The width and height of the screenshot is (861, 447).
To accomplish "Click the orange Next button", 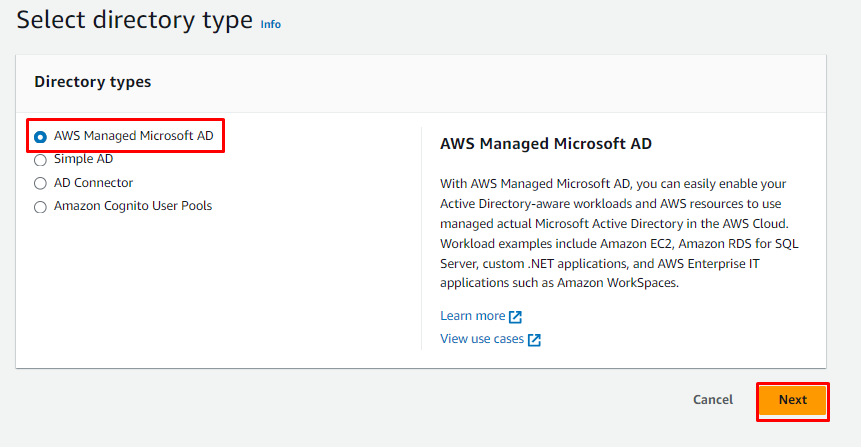I will pos(792,400).
